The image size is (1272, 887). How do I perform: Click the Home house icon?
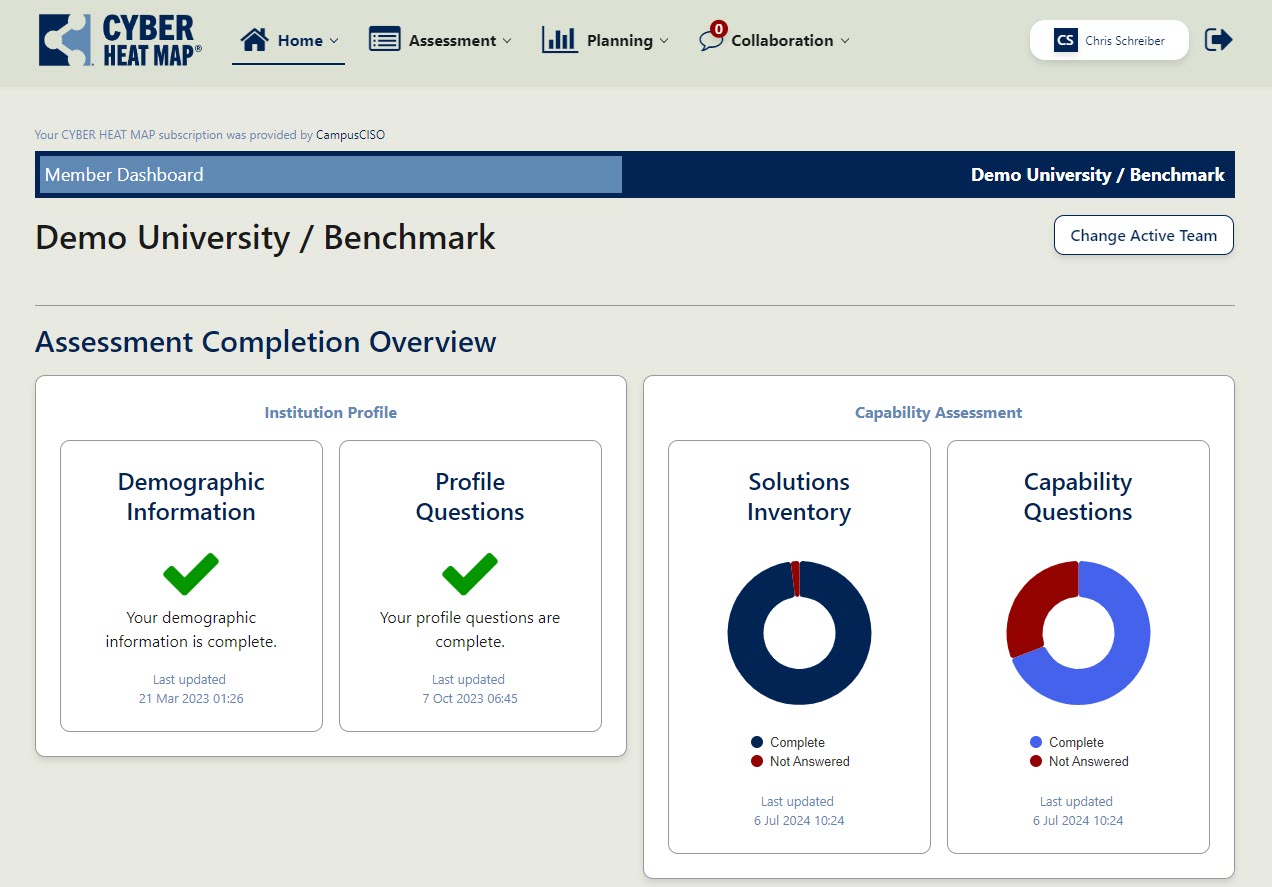click(255, 40)
